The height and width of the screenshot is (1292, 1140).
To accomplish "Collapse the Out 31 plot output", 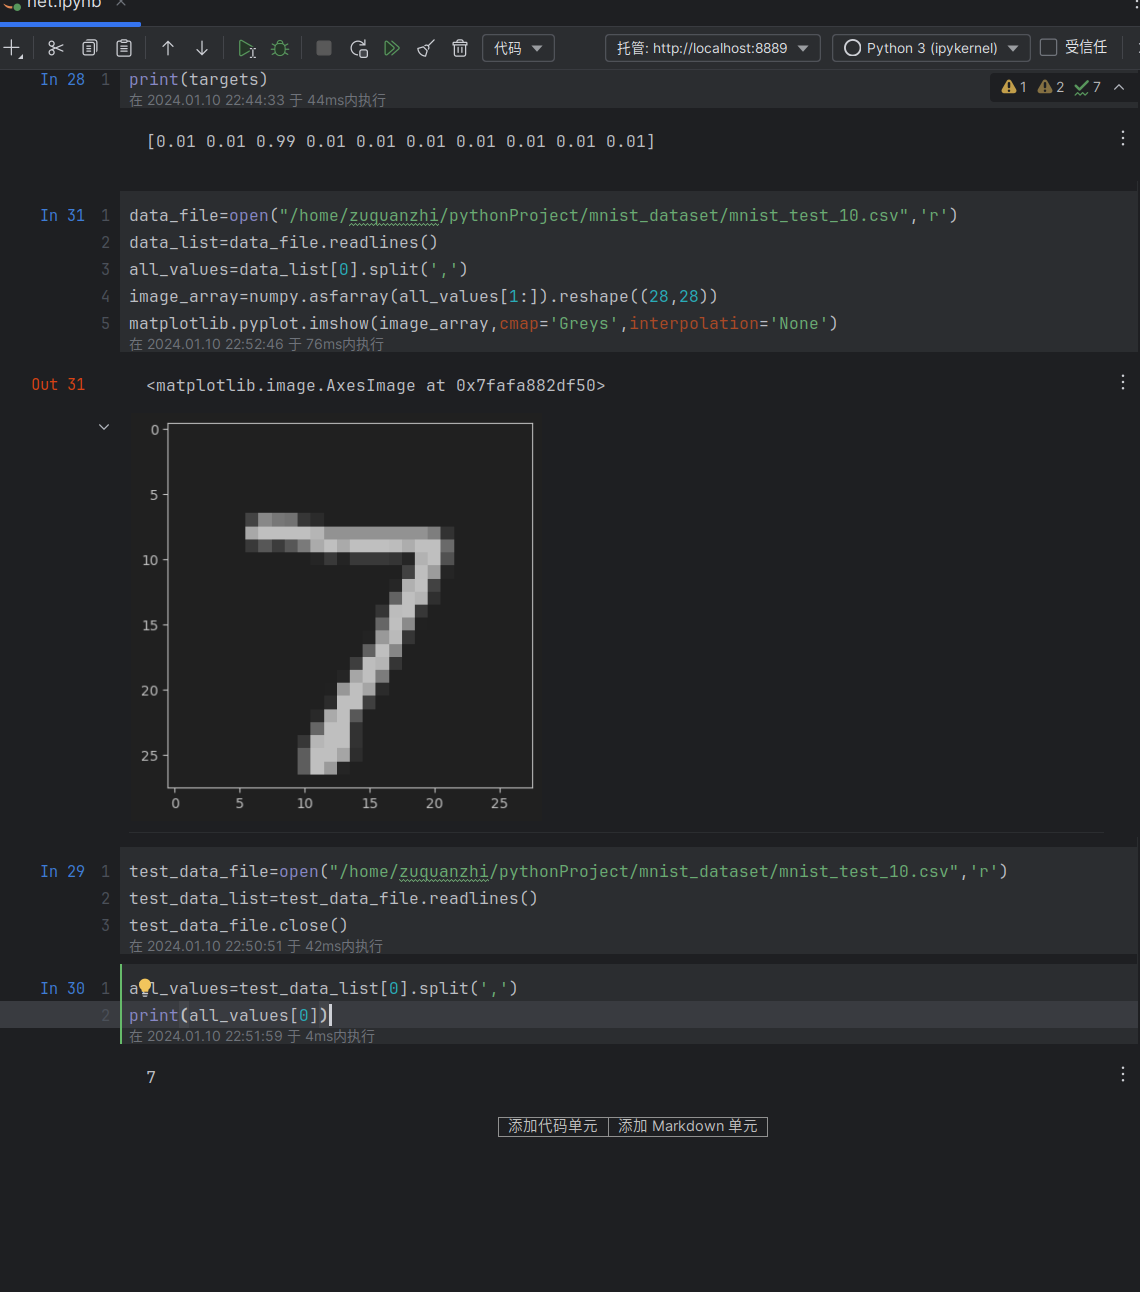I will 104,427.
